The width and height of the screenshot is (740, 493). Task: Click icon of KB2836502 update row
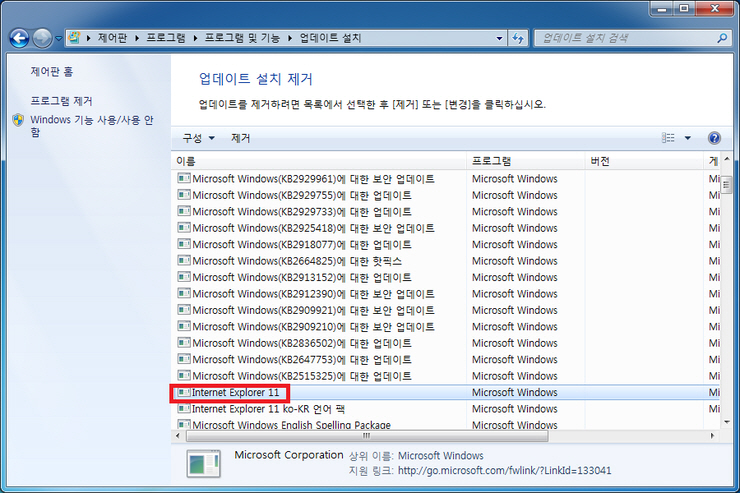[x=184, y=343]
